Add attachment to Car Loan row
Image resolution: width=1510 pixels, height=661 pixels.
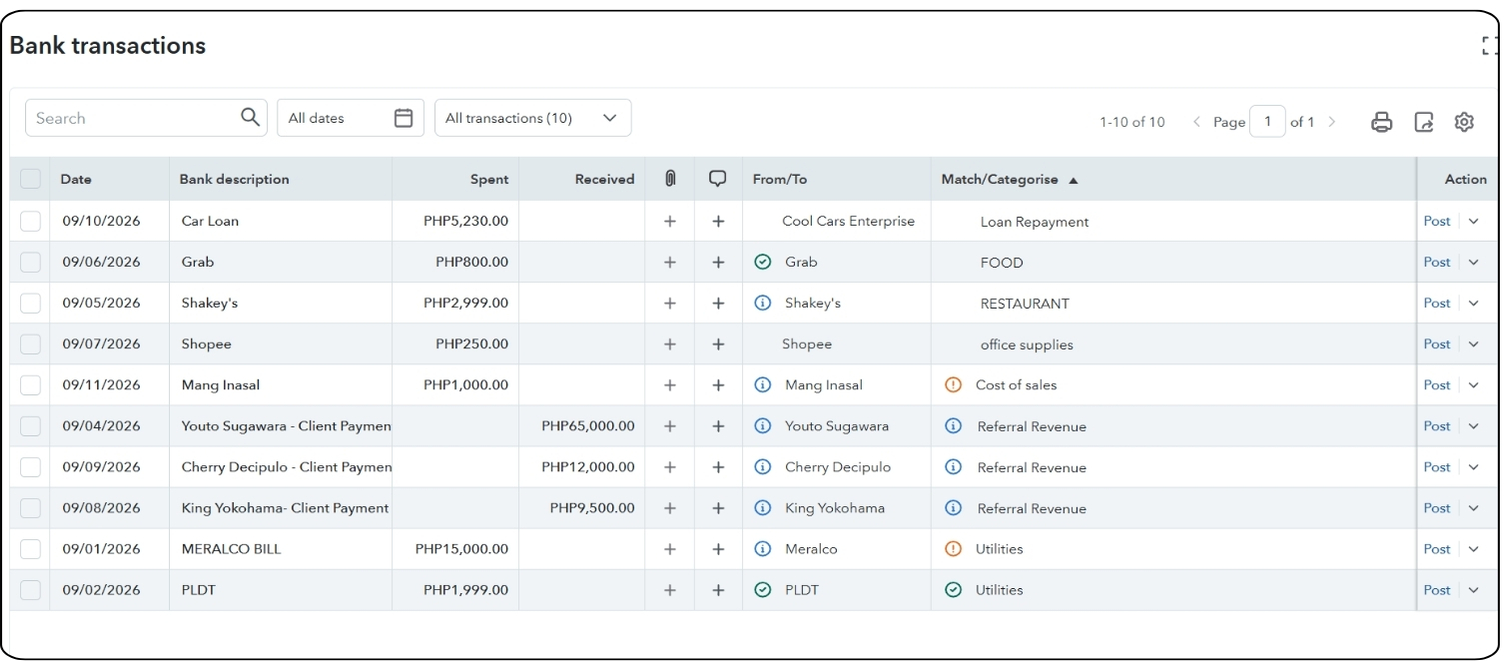tap(670, 221)
